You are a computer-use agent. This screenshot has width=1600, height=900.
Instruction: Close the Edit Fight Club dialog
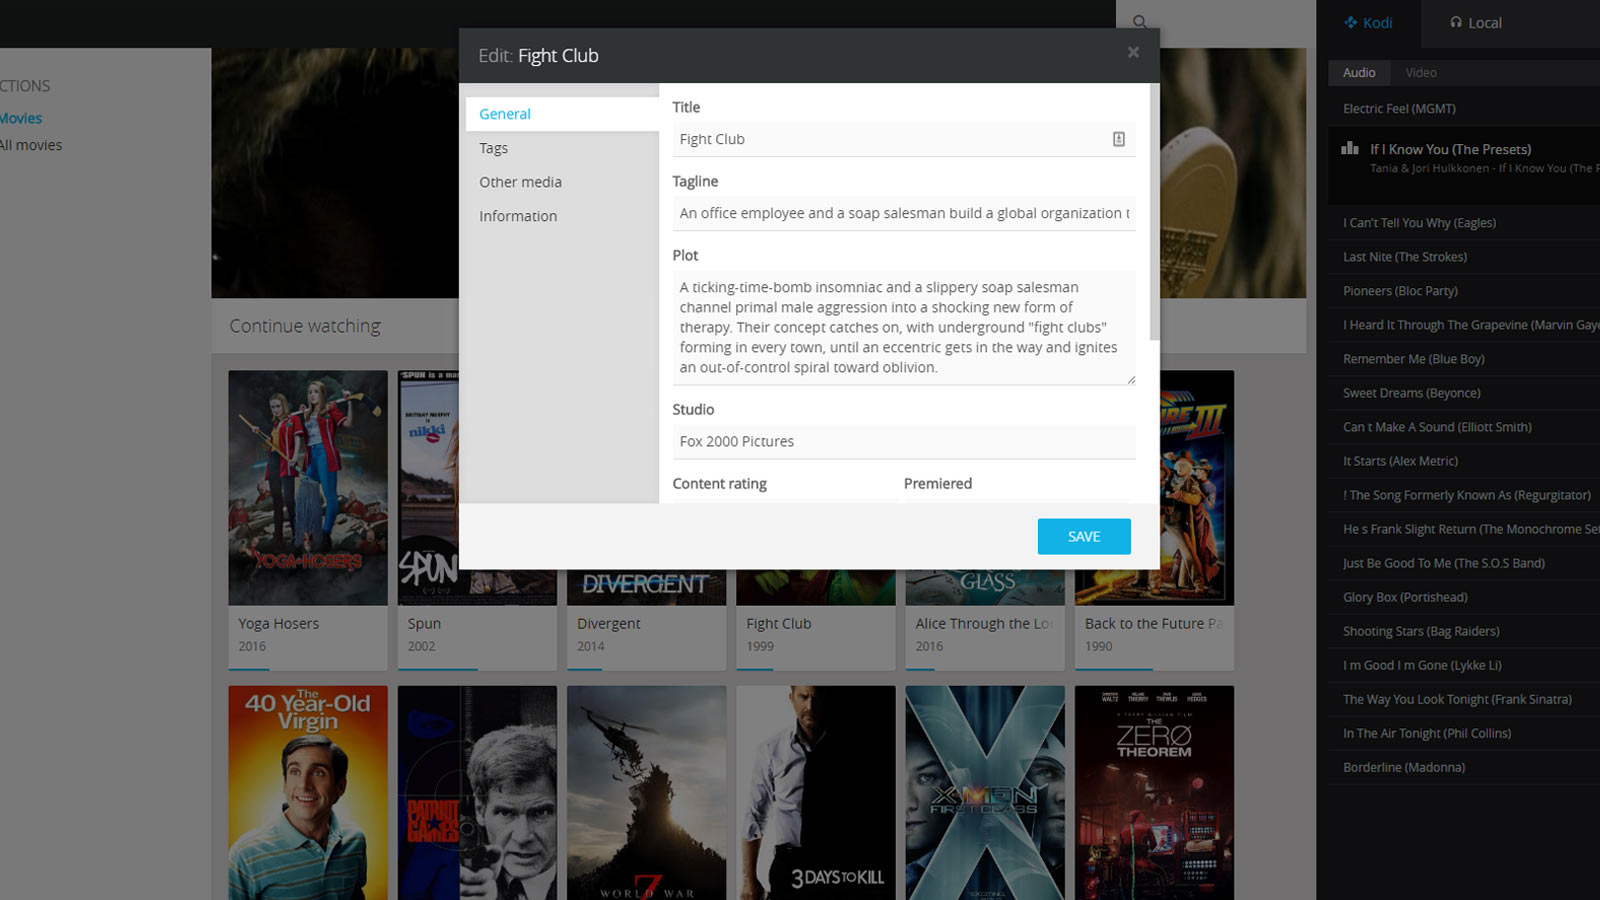1133,52
